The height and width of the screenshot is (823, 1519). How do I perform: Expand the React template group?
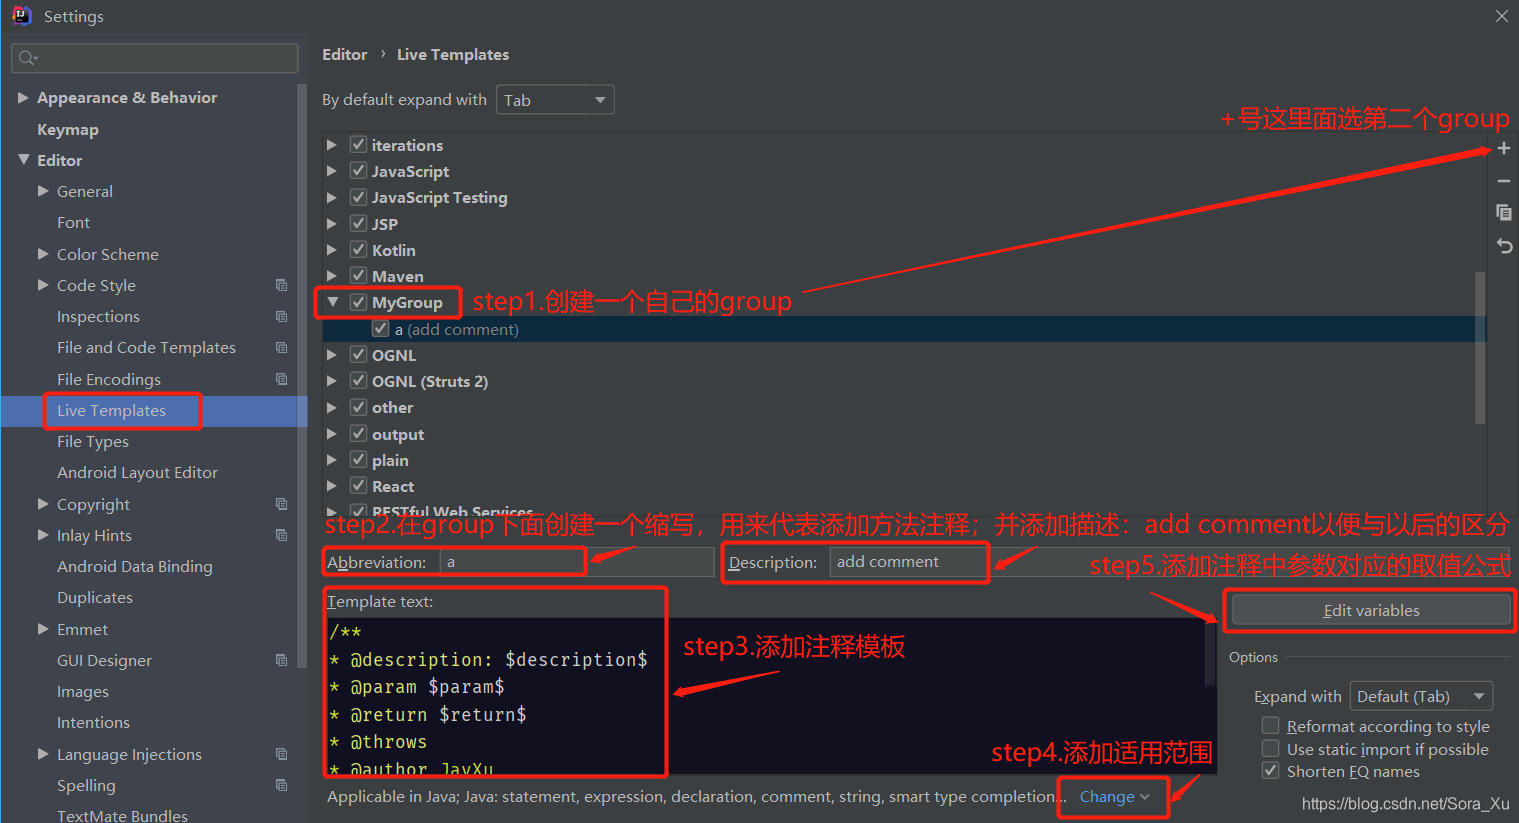[x=332, y=486]
